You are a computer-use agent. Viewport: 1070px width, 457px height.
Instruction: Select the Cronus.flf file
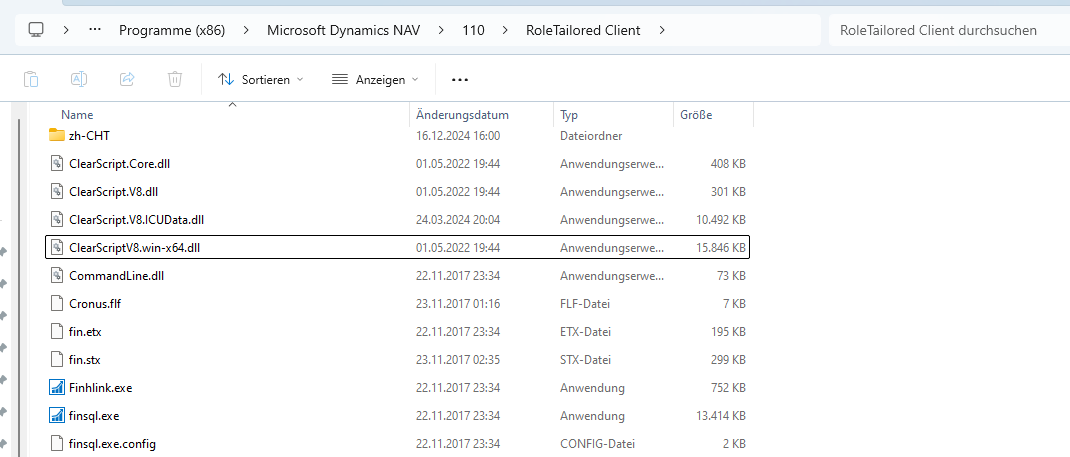pos(95,304)
